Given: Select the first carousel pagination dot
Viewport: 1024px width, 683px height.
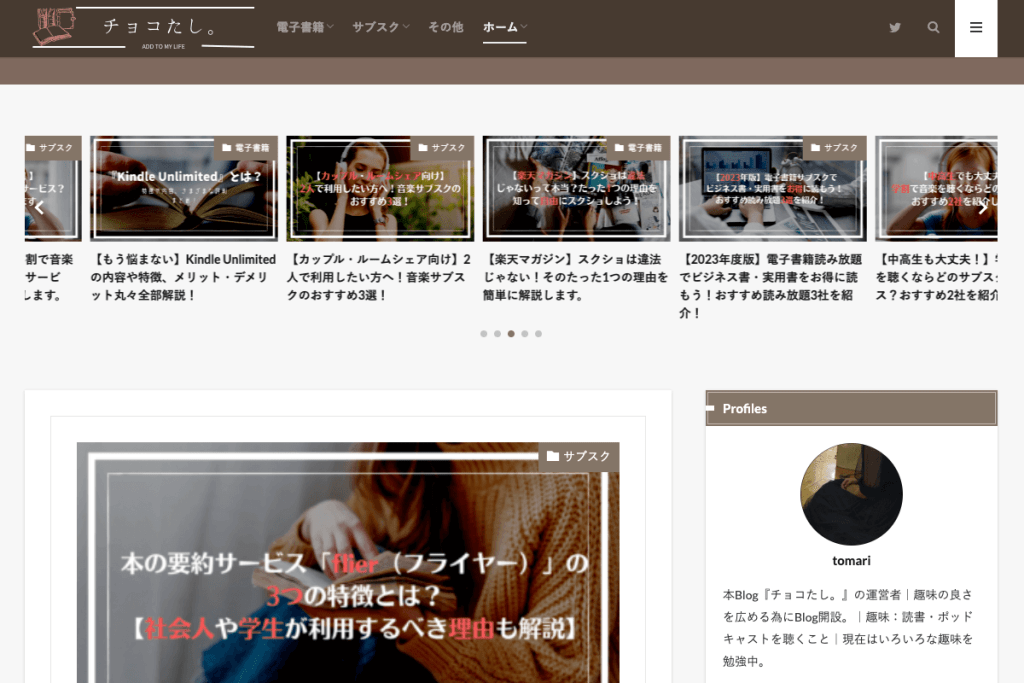Looking at the screenshot, I should pyautogui.click(x=483, y=334).
